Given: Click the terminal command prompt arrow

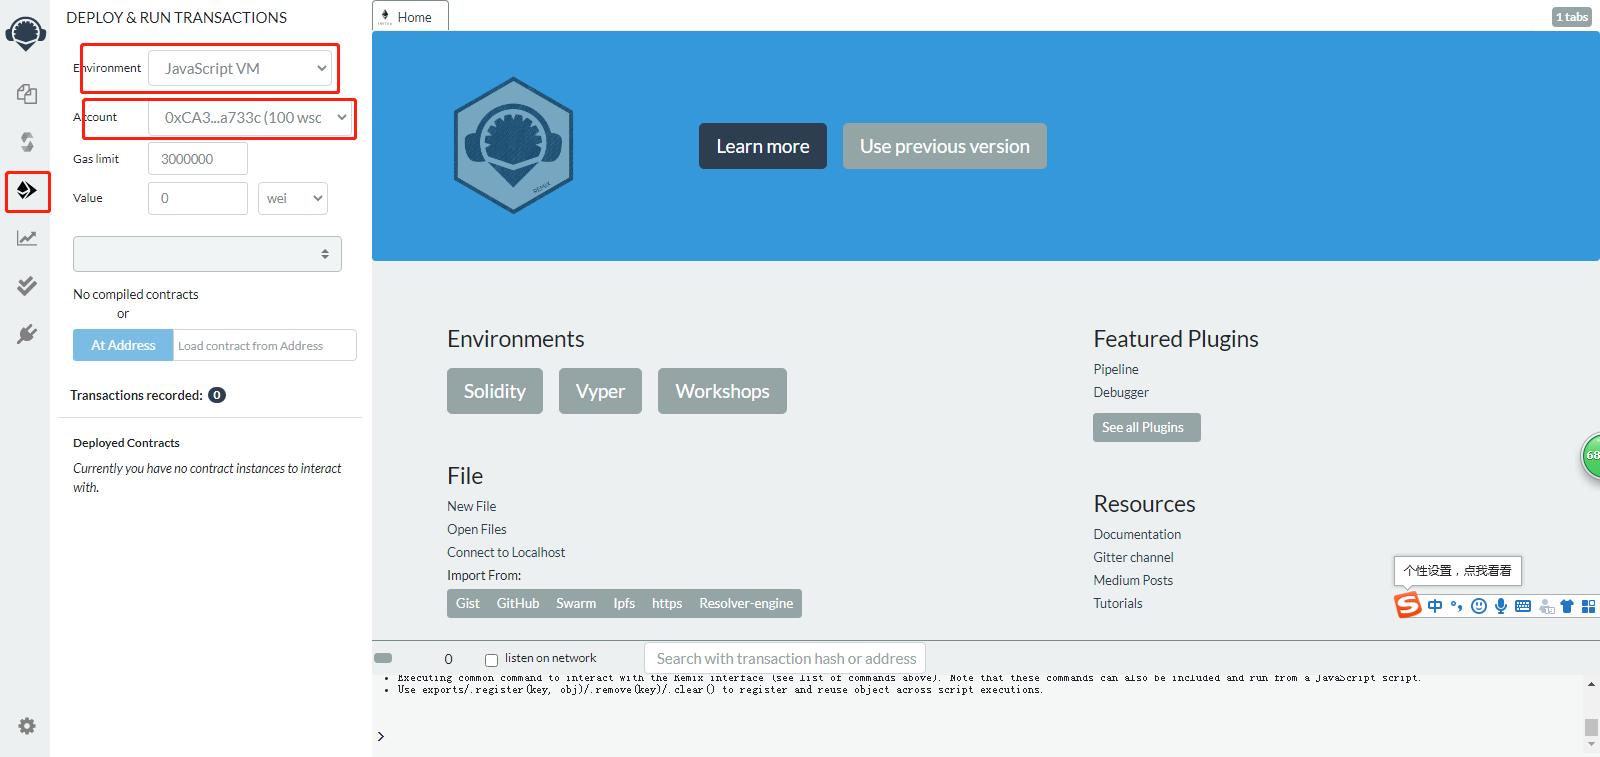Looking at the screenshot, I should pos(381,736).
